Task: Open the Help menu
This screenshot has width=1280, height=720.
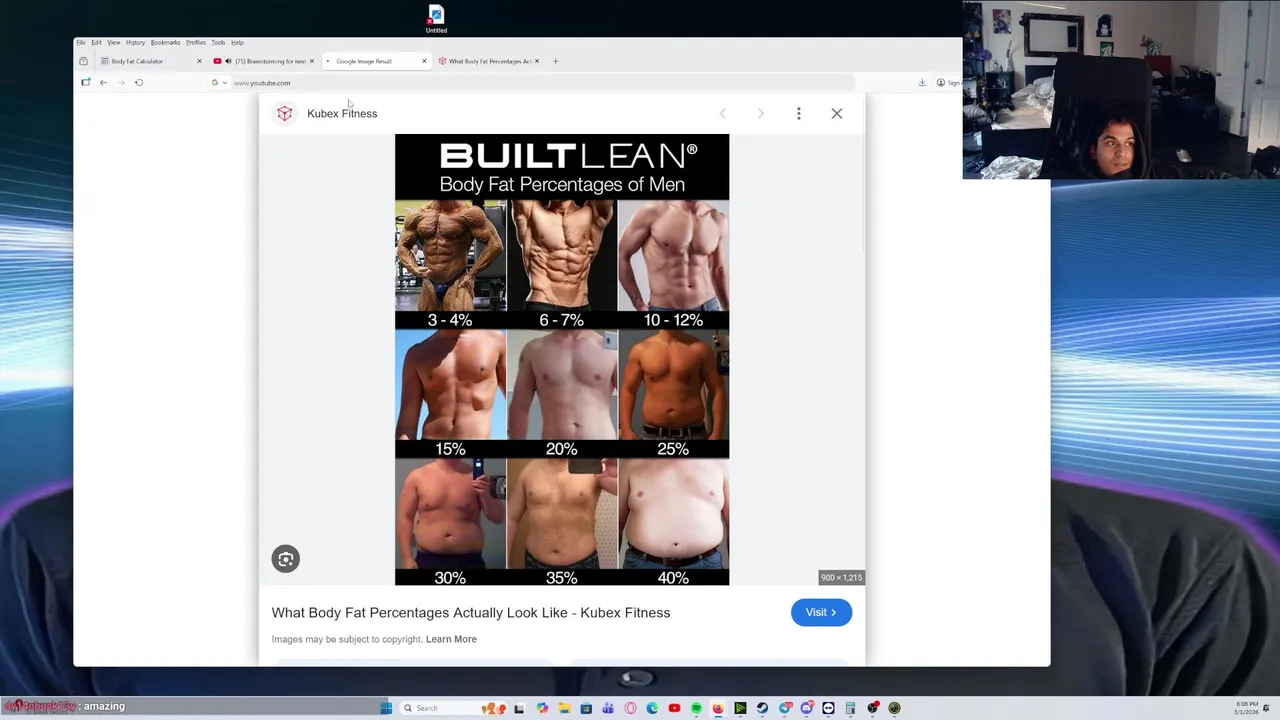Action: (237, 43)
